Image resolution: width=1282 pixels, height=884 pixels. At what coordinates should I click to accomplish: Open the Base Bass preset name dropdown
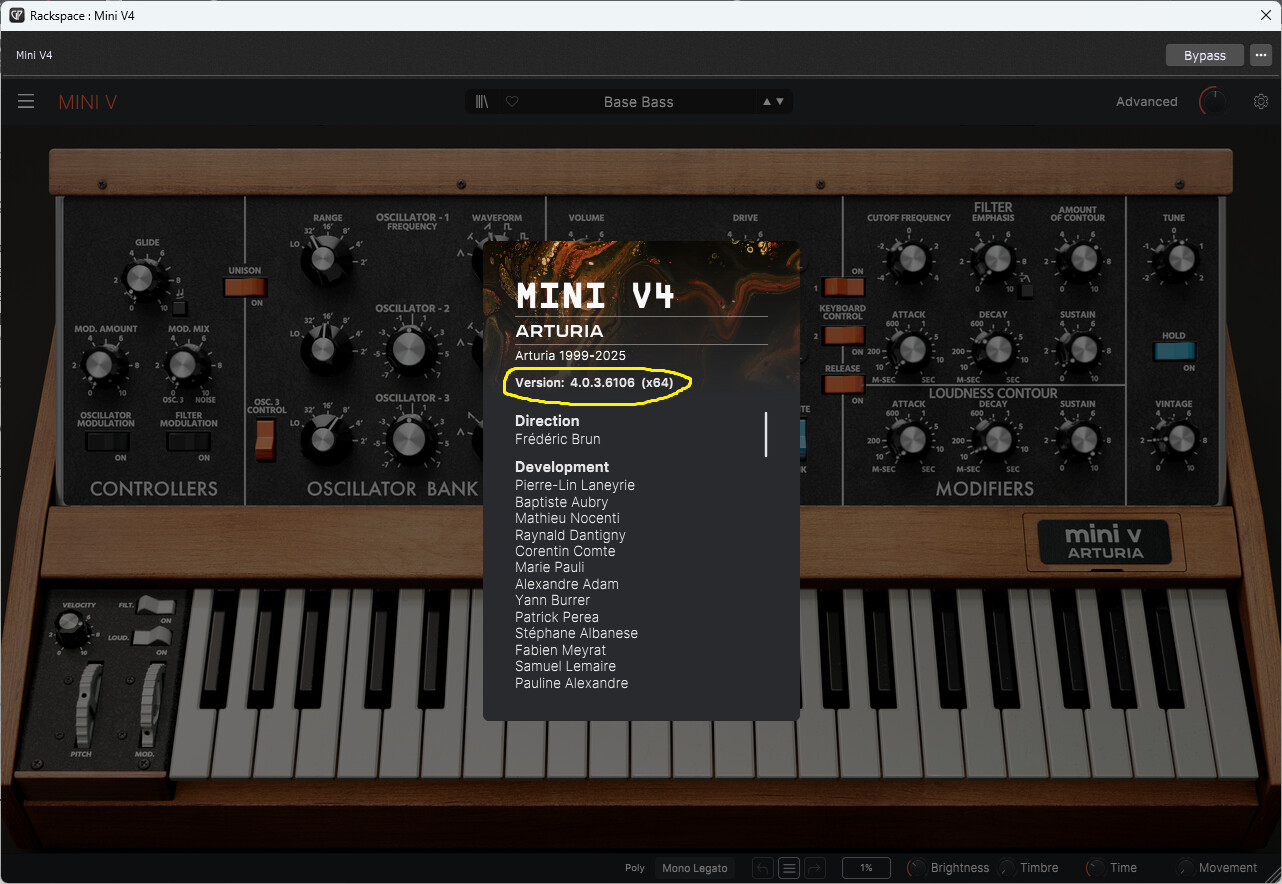[x=638, y=102]
